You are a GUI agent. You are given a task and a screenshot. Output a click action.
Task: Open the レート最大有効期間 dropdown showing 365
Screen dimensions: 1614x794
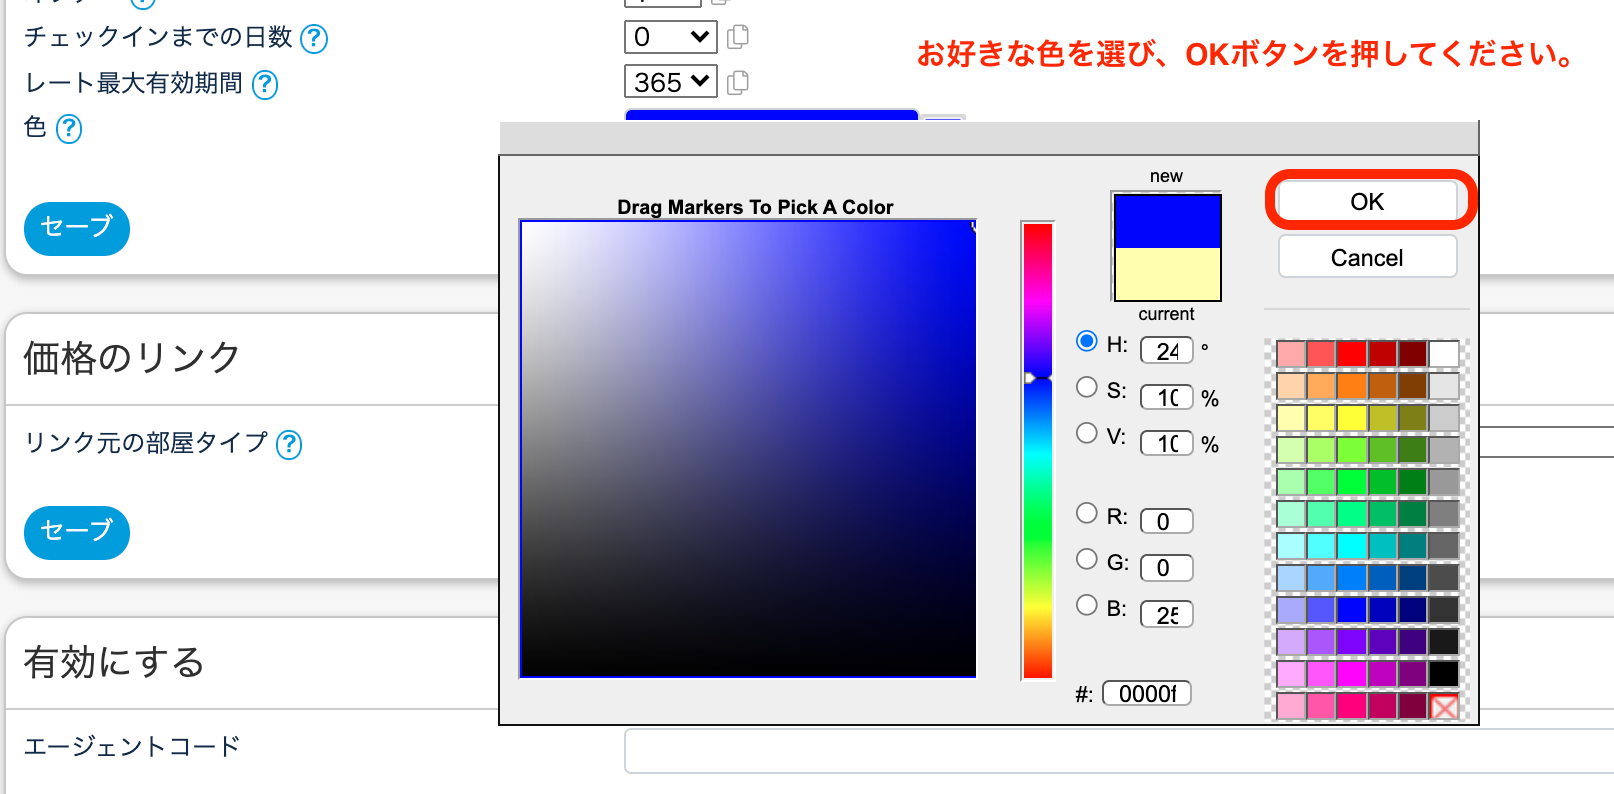(670, 82)
